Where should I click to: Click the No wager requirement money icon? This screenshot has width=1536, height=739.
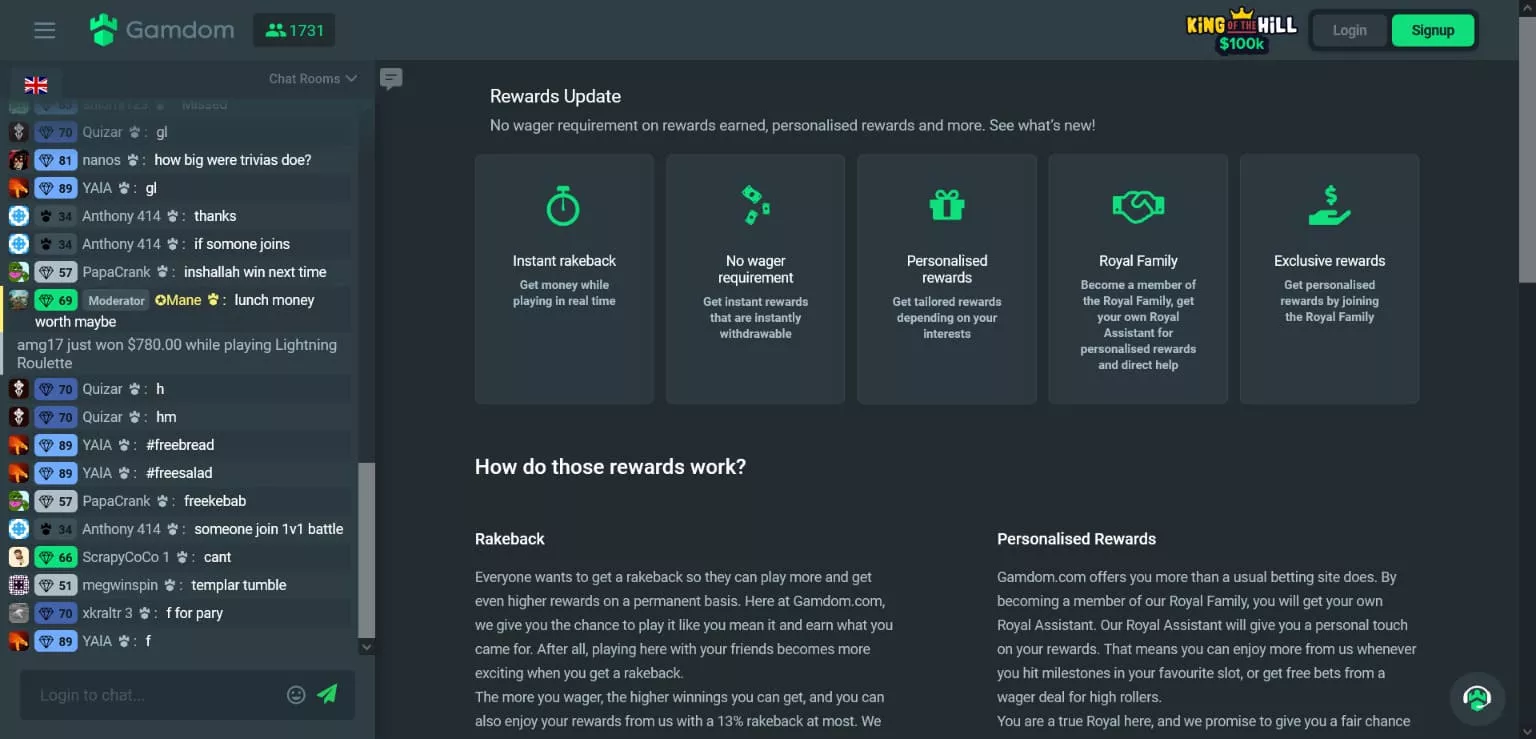(x=755, y=205)
